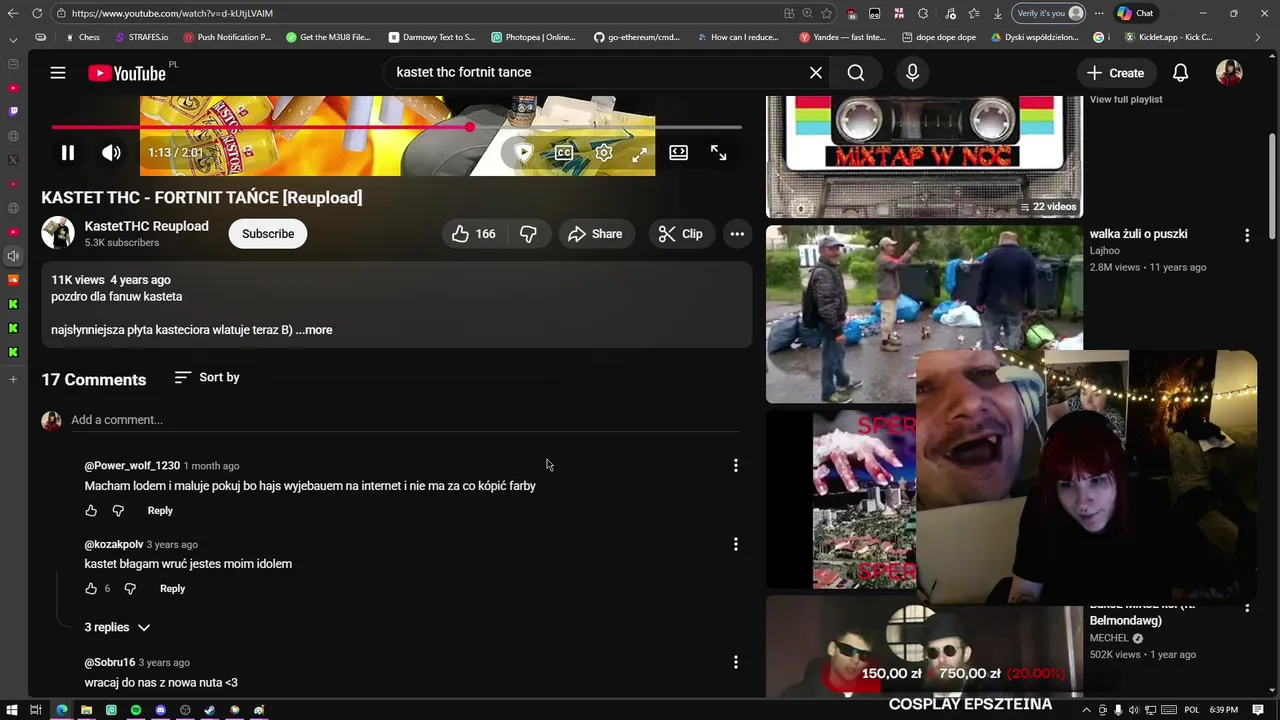This screenshot has width=1280, height=720.
Task: Open KastetTHC Reupload channel avatar
Action: [58, 233]
